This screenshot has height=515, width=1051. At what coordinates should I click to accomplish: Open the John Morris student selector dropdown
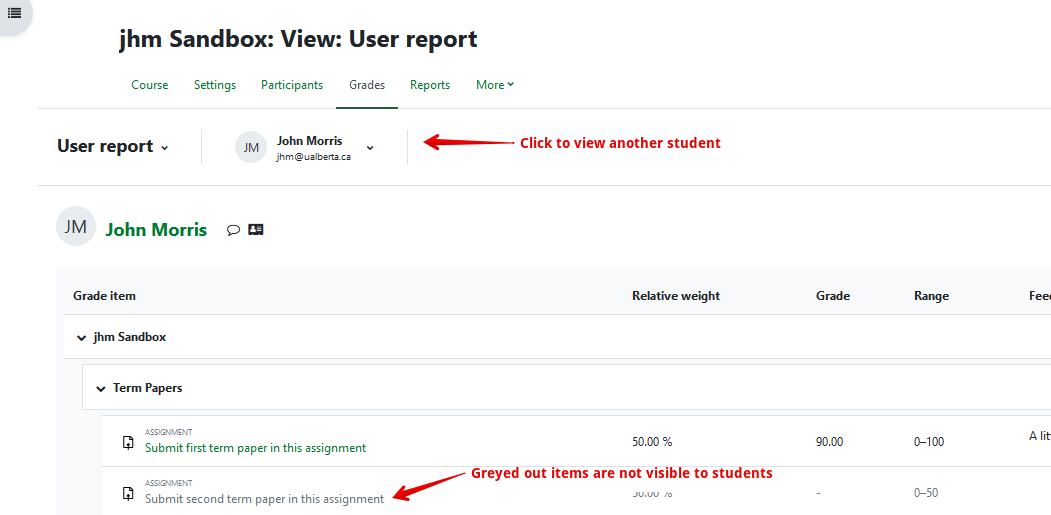point(369,147)
